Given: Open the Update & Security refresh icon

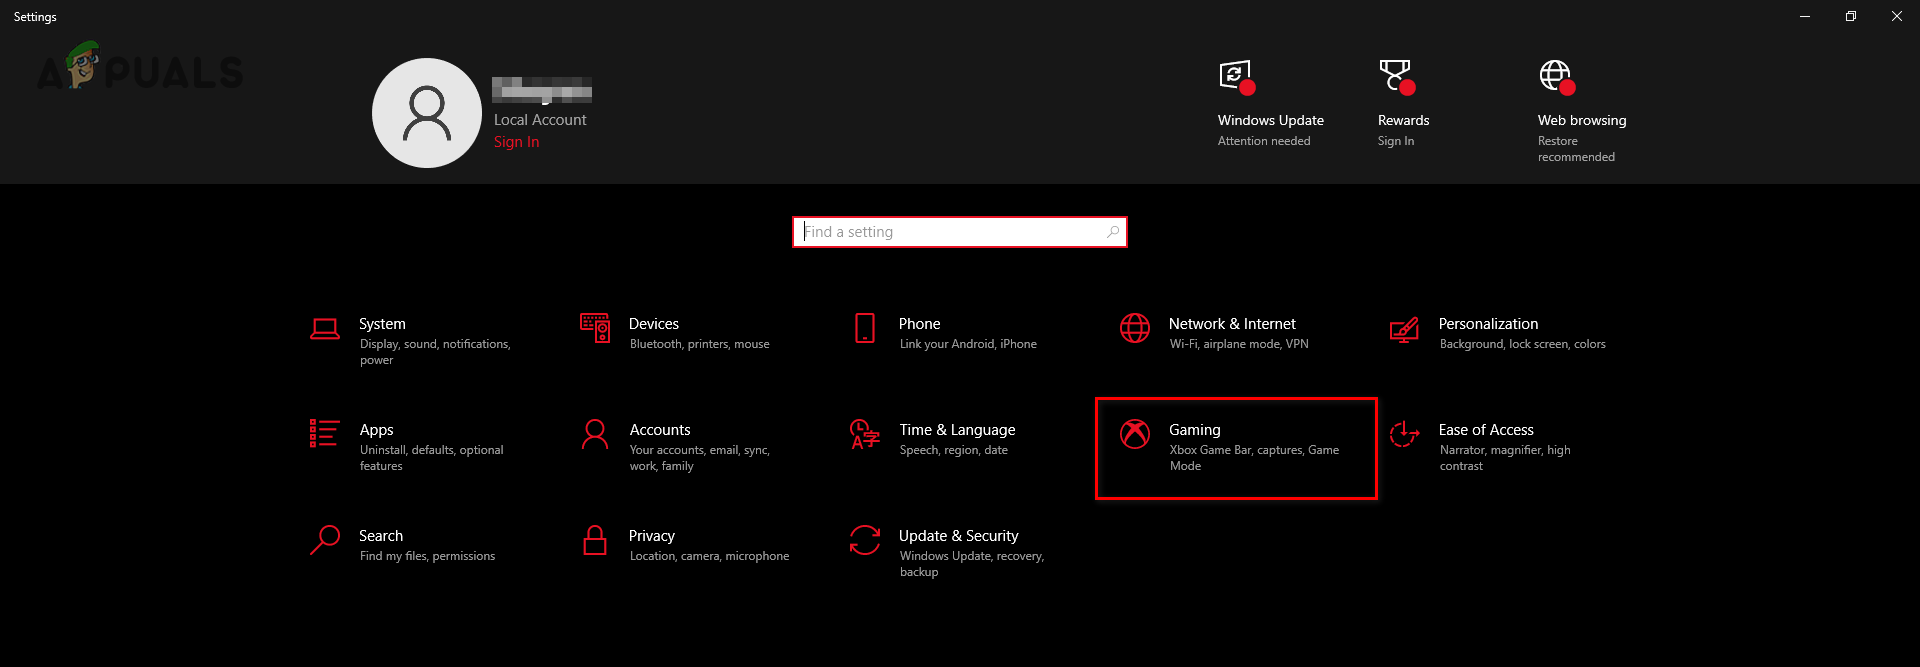Looking at the screenshot, I should click(865, 540).
